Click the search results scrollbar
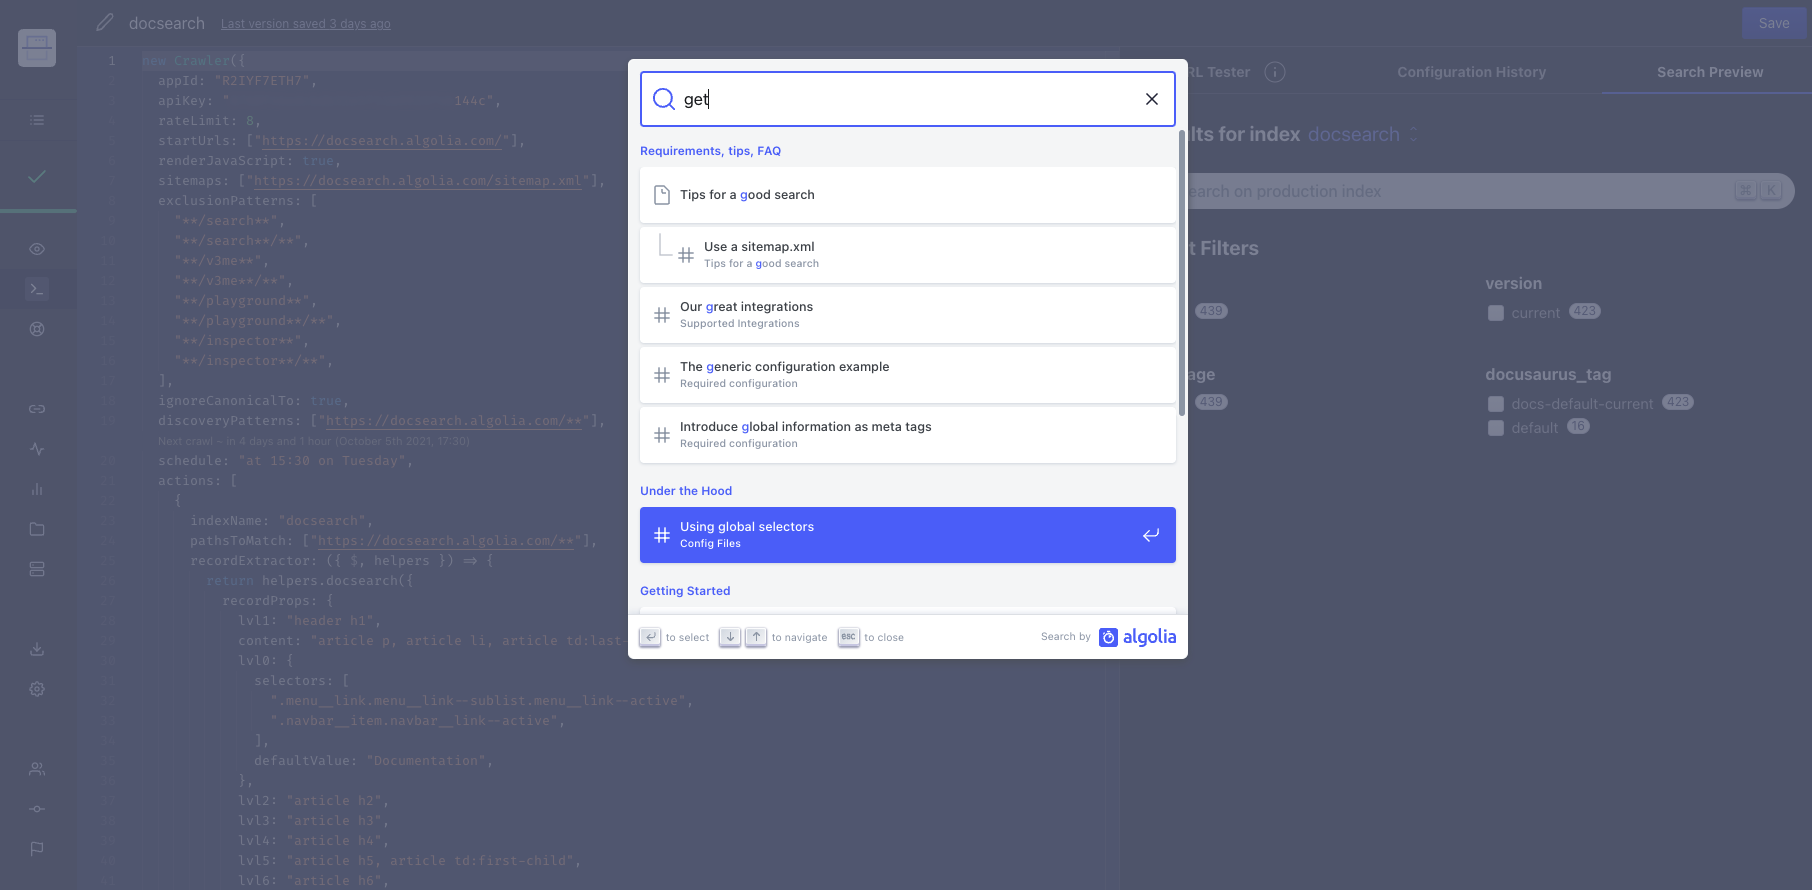This screenshot has width=1812, height=890. (1182, 272)
